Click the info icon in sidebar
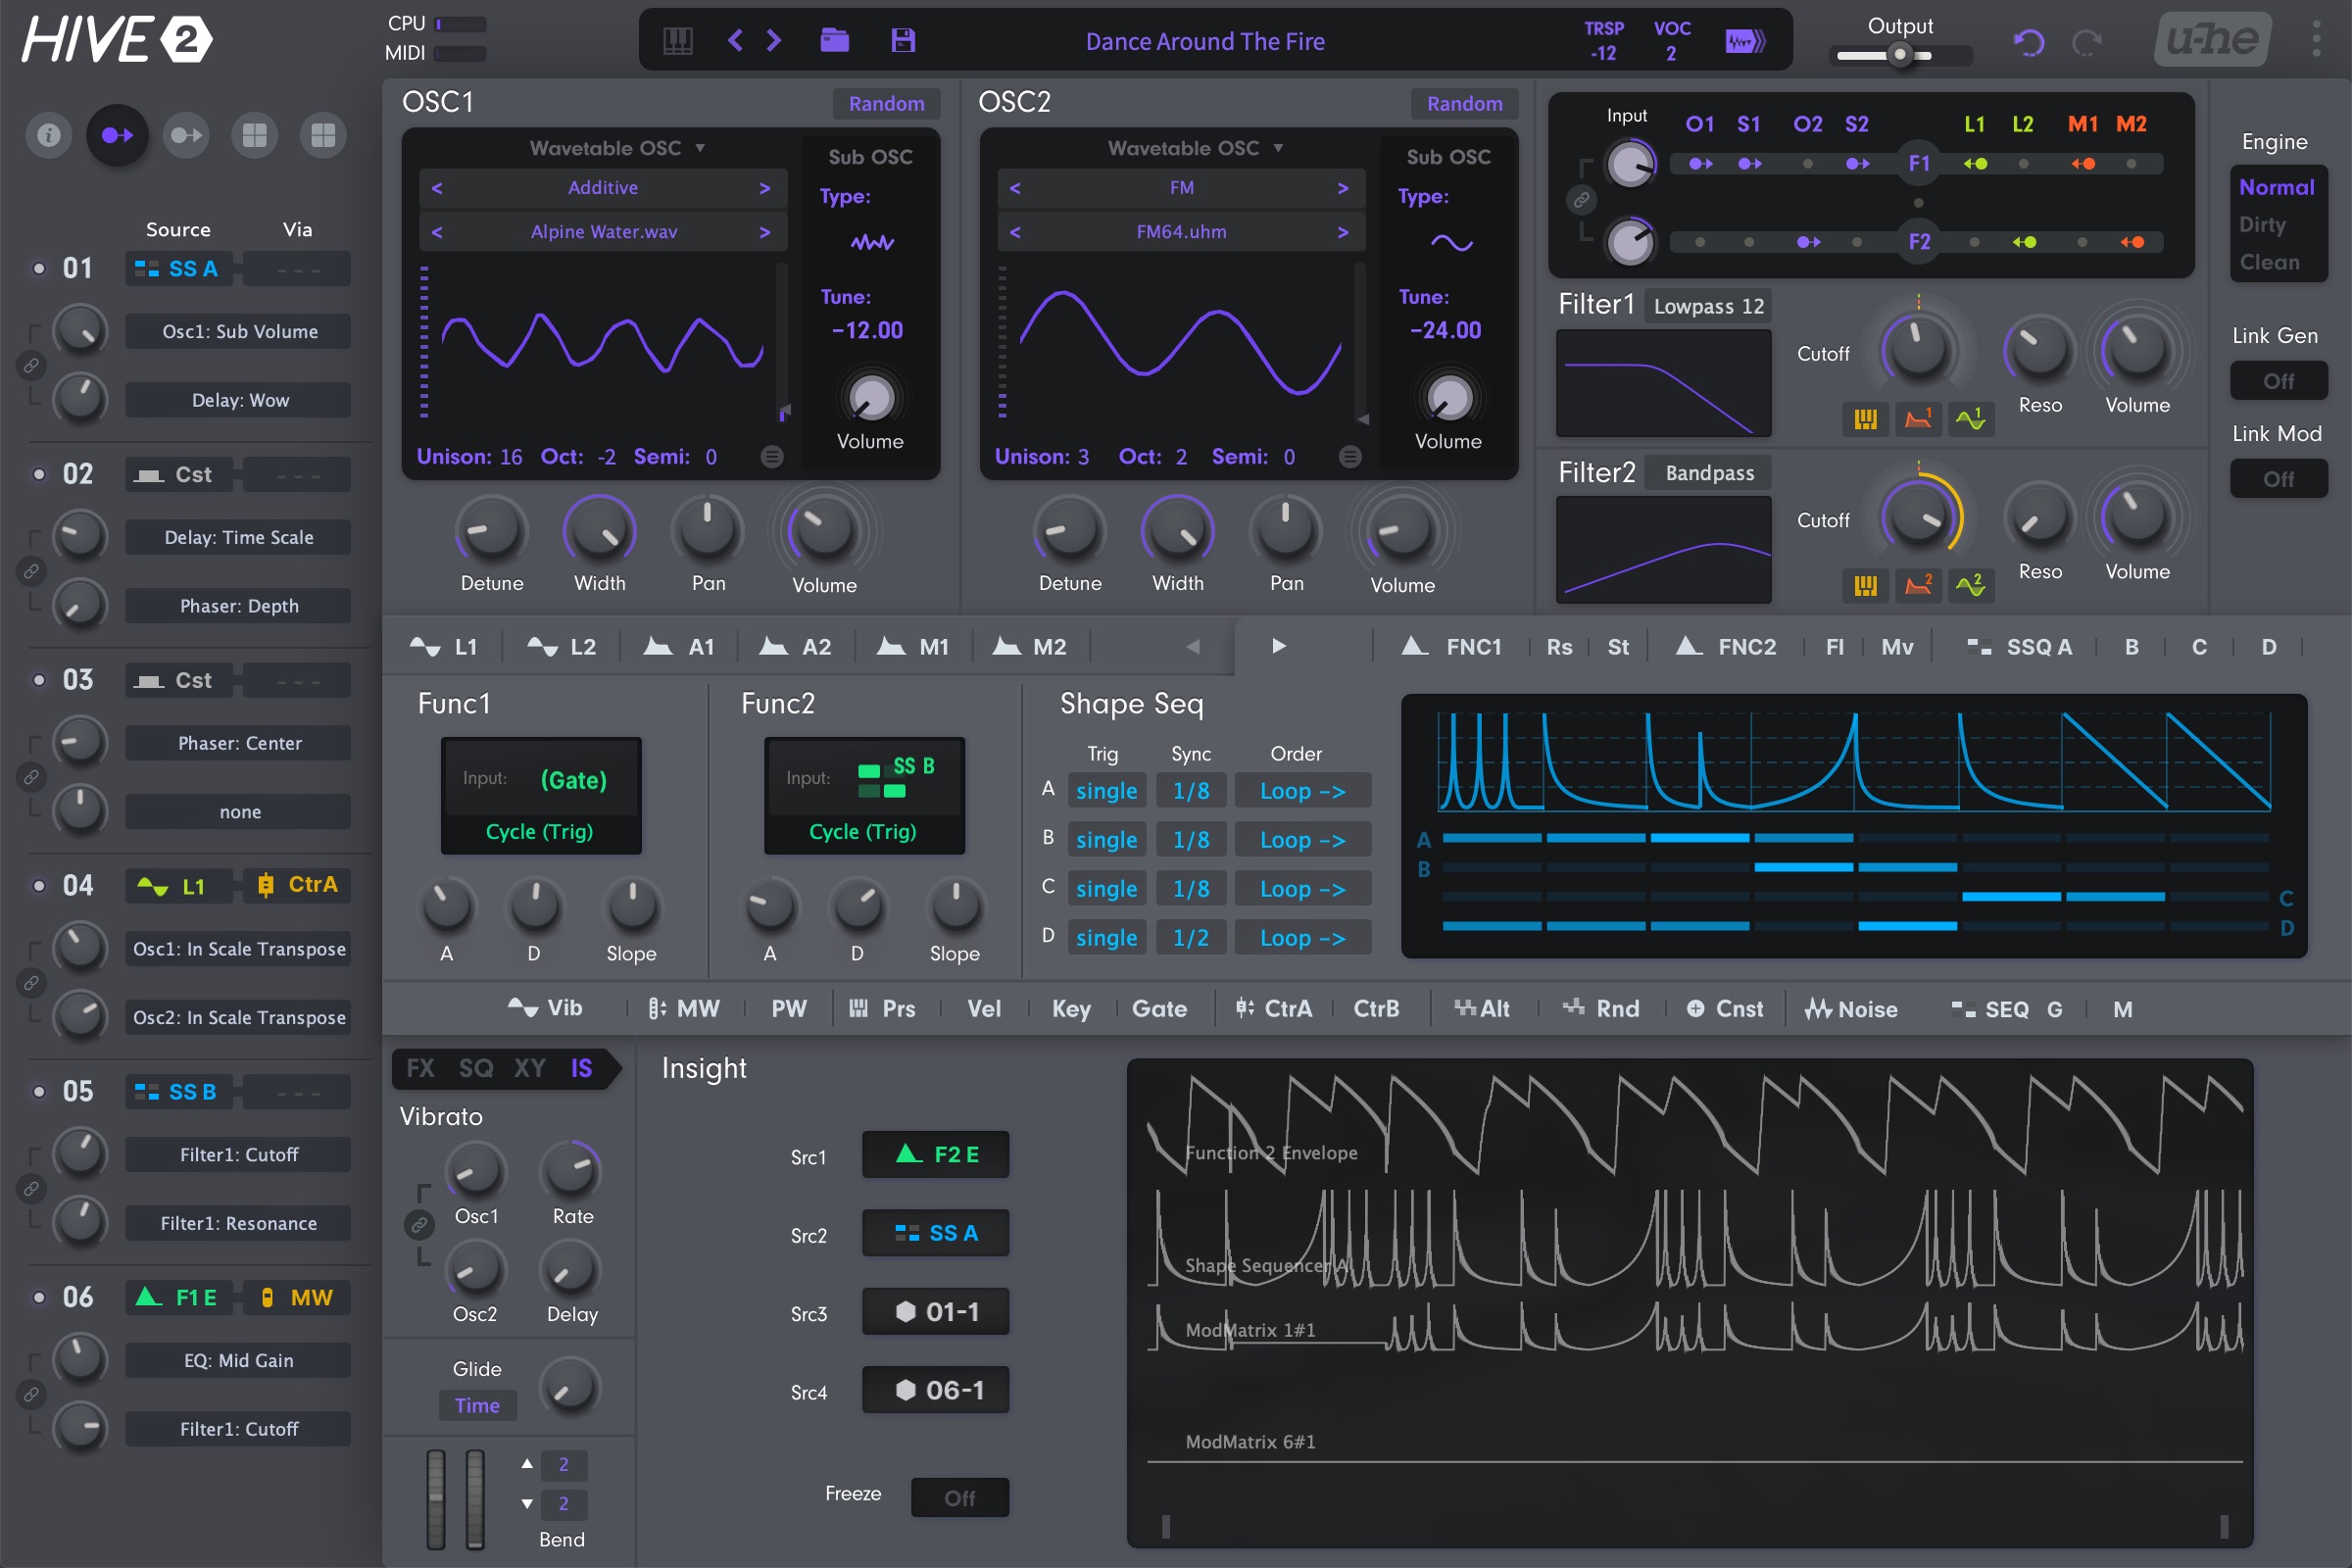Image resolution: width=2352 pixels, height=1568 pixels. tap(48, 135)
